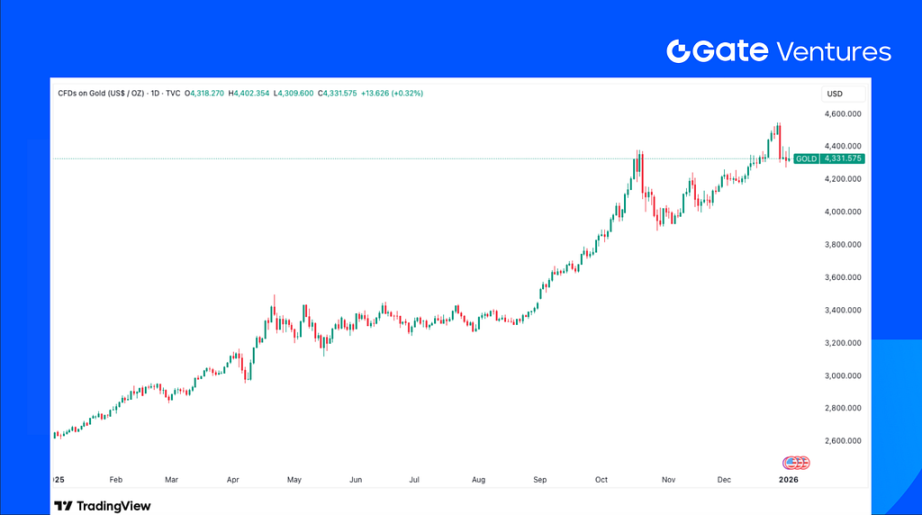Open the USD currency selector
The width and height of the screenshot is (922, 515).
click(834, 94)
